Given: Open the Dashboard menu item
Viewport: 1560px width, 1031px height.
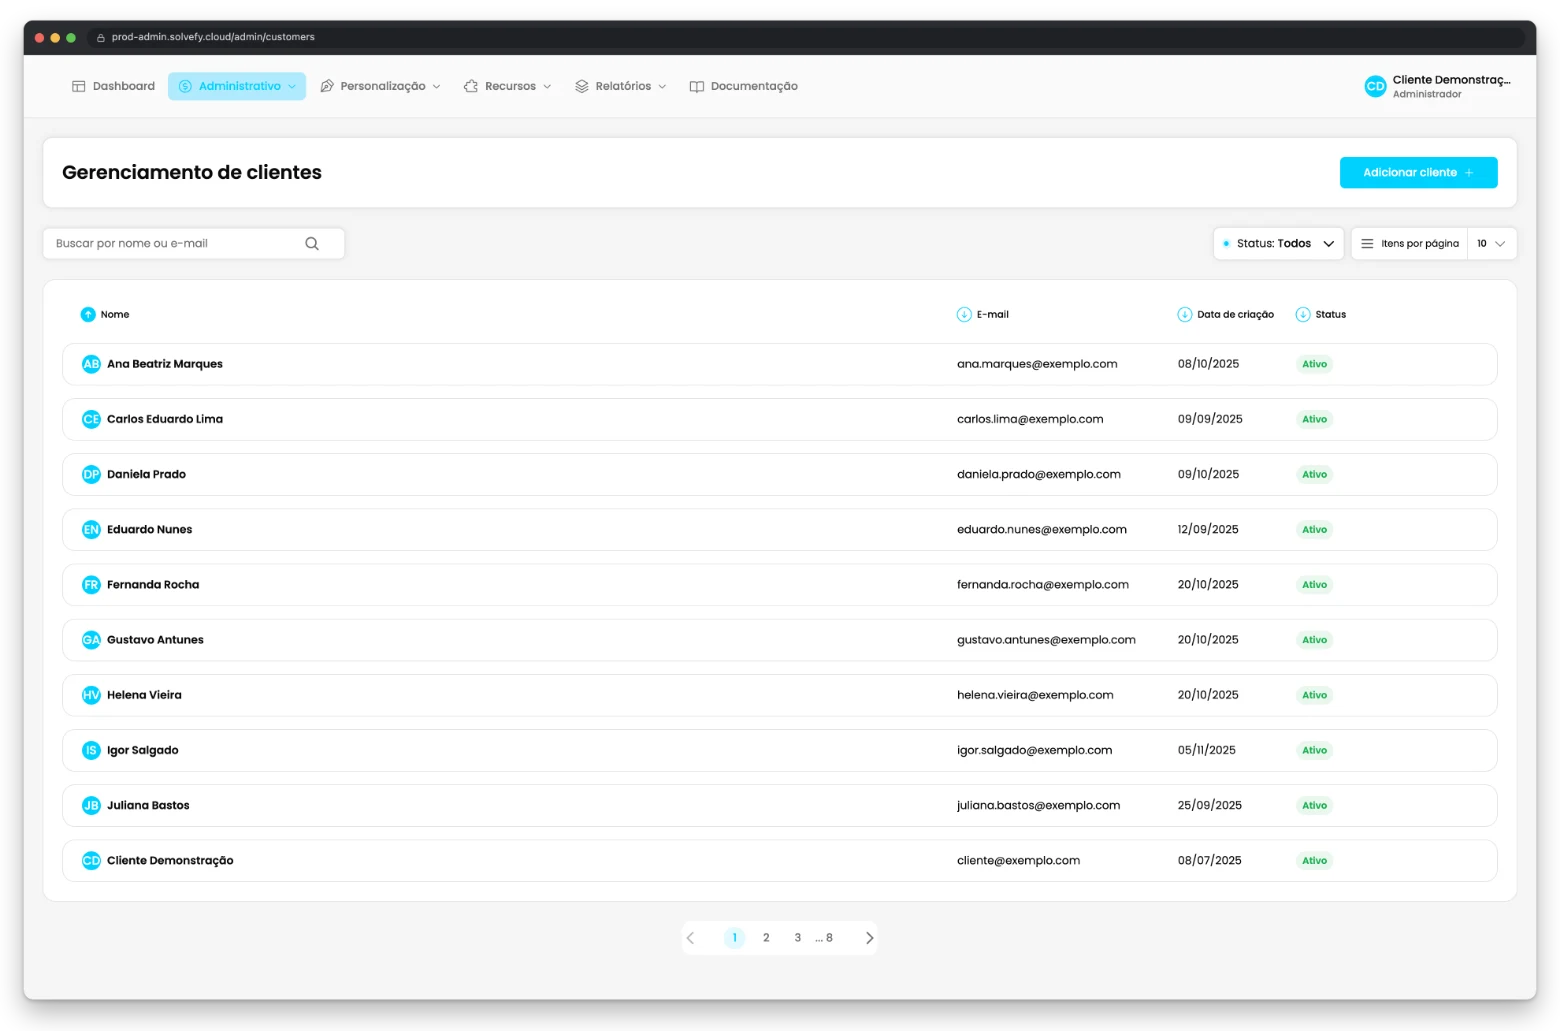Looking at the screenshot, I should coord(113,87).
